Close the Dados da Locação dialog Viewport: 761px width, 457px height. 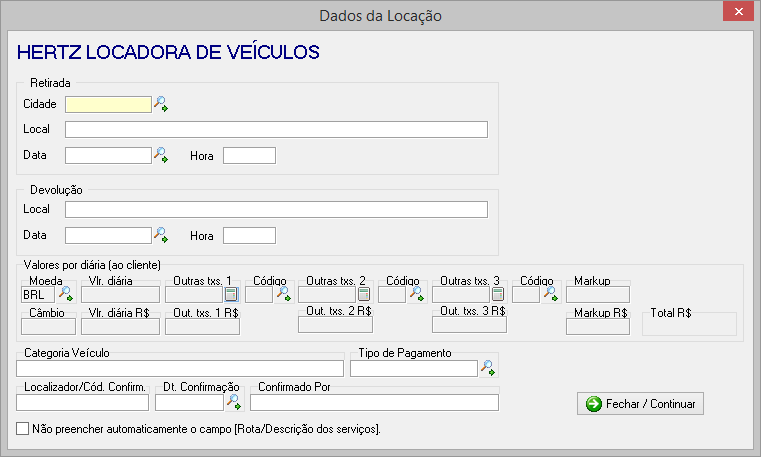(738, 11)
